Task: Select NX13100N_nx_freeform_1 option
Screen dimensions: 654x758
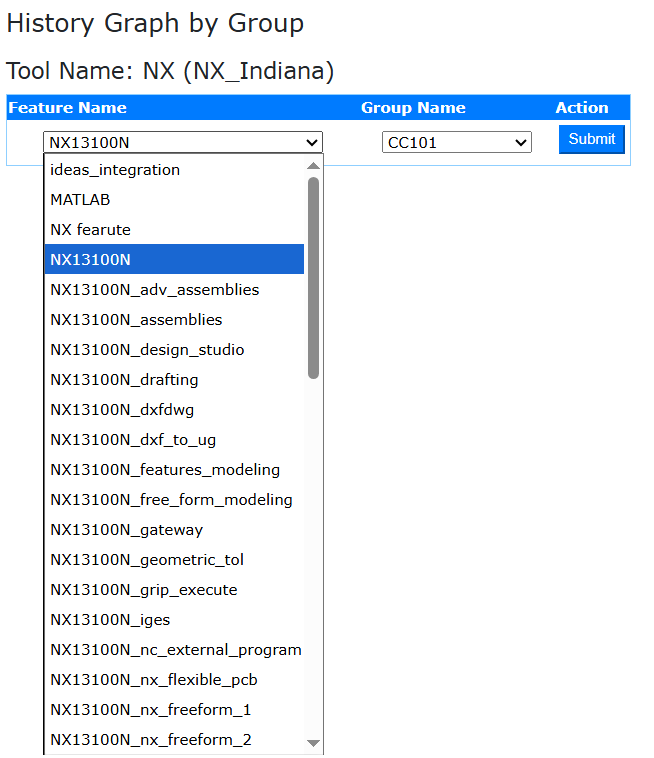Action: pyautogui.click(x=174, y=709)
